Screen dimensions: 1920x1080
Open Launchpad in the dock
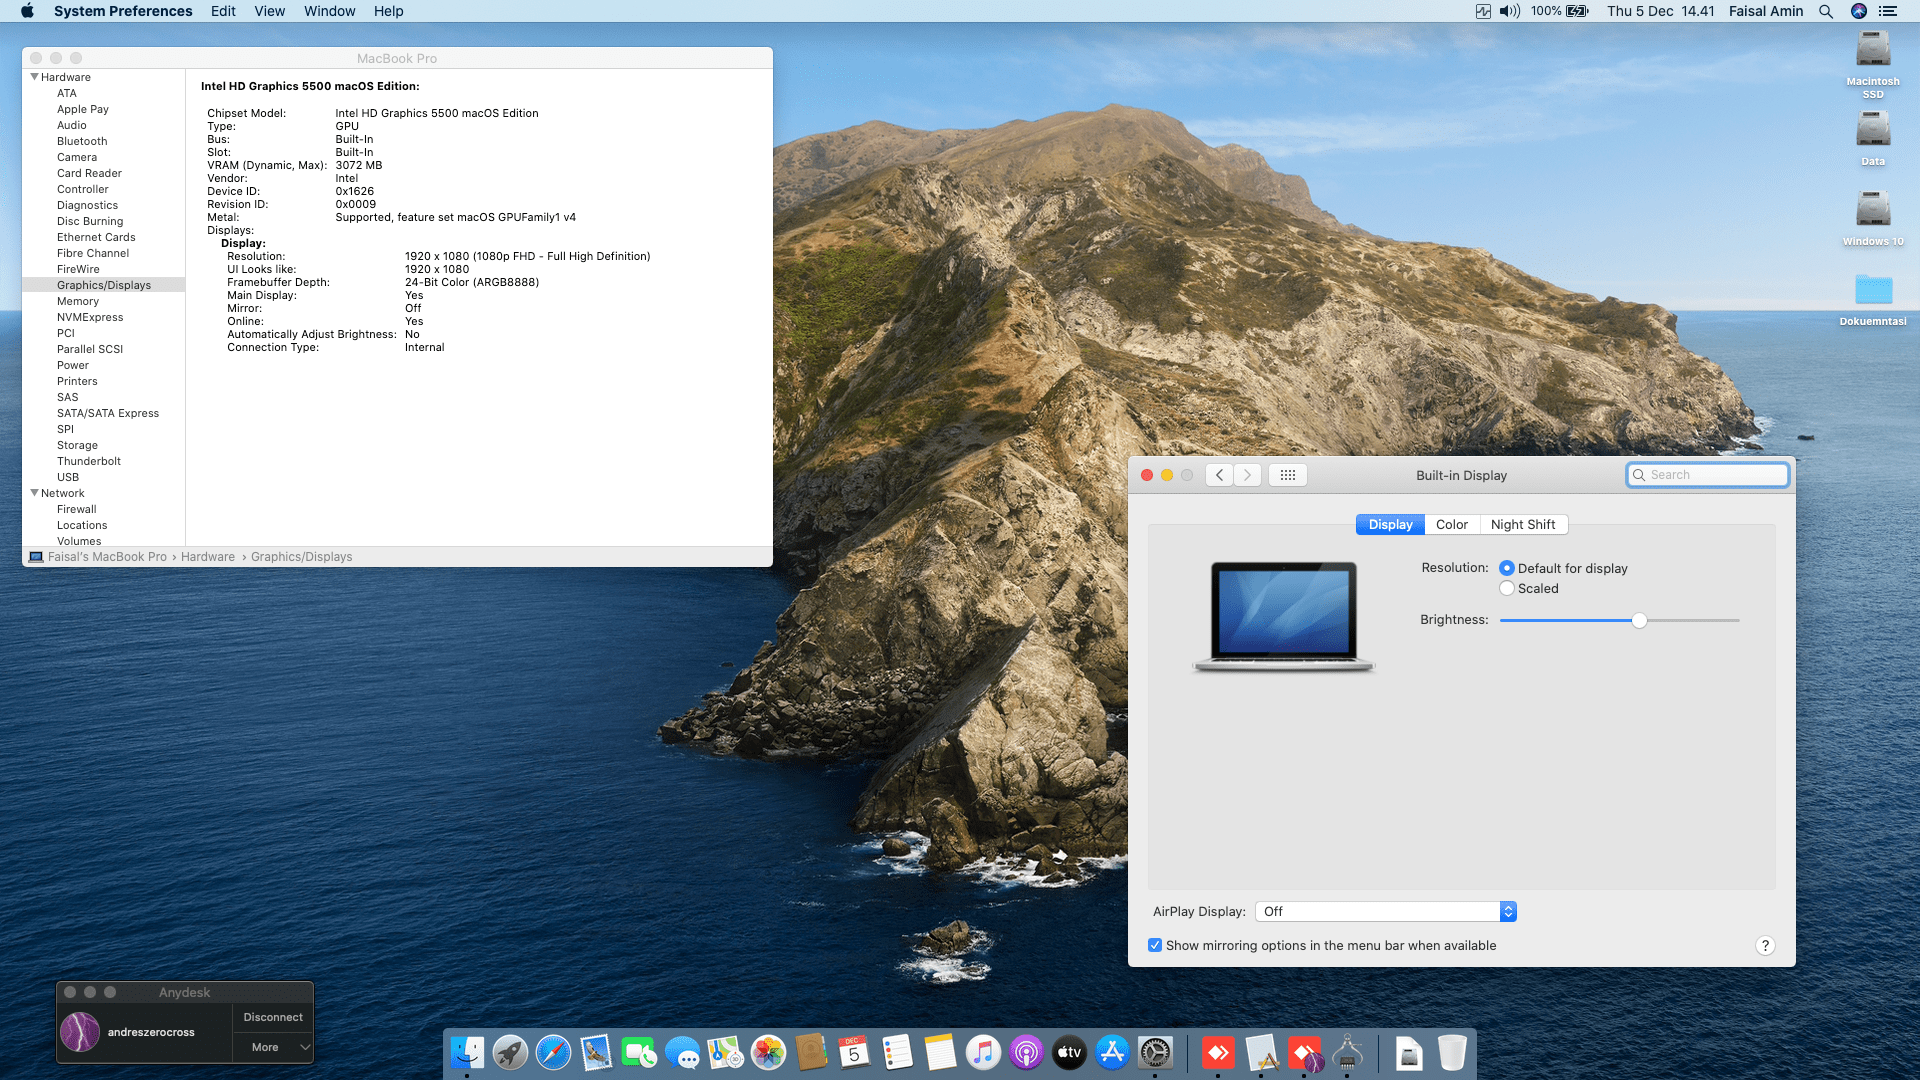[510, 1052]
